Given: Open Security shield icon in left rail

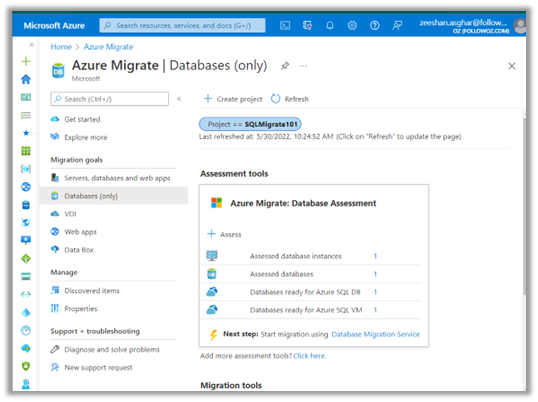Looking at the screenshot, I should point(26,366).
